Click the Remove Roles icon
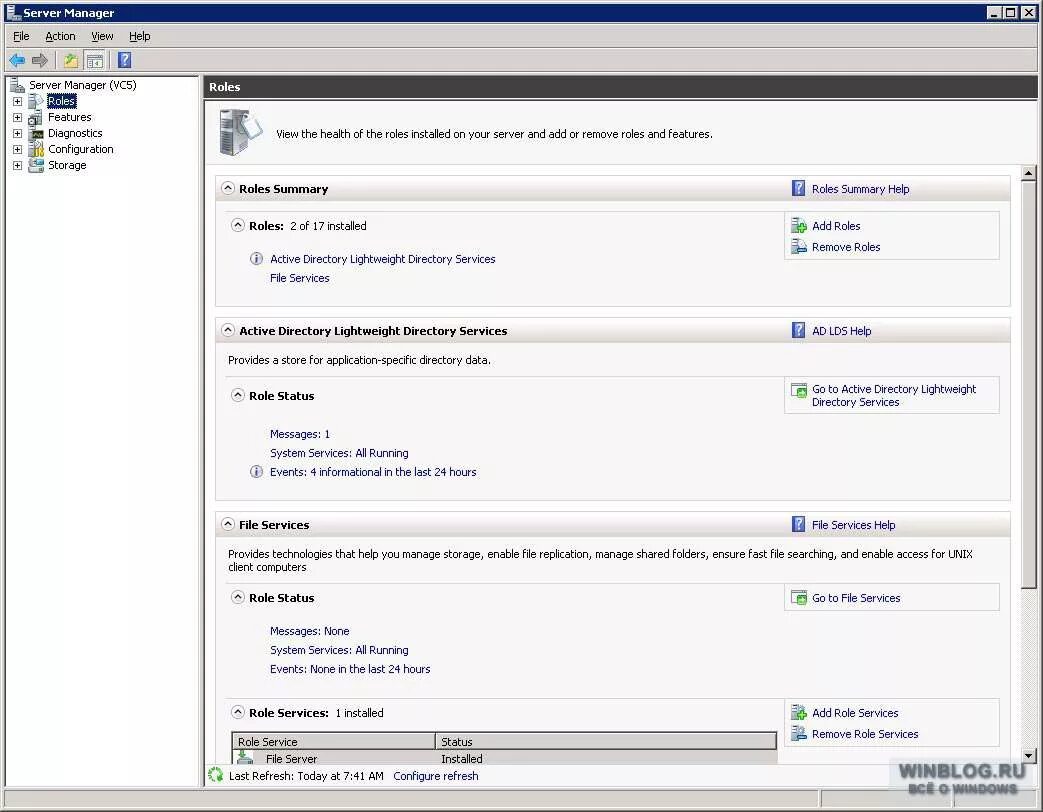 click(800, 247)
